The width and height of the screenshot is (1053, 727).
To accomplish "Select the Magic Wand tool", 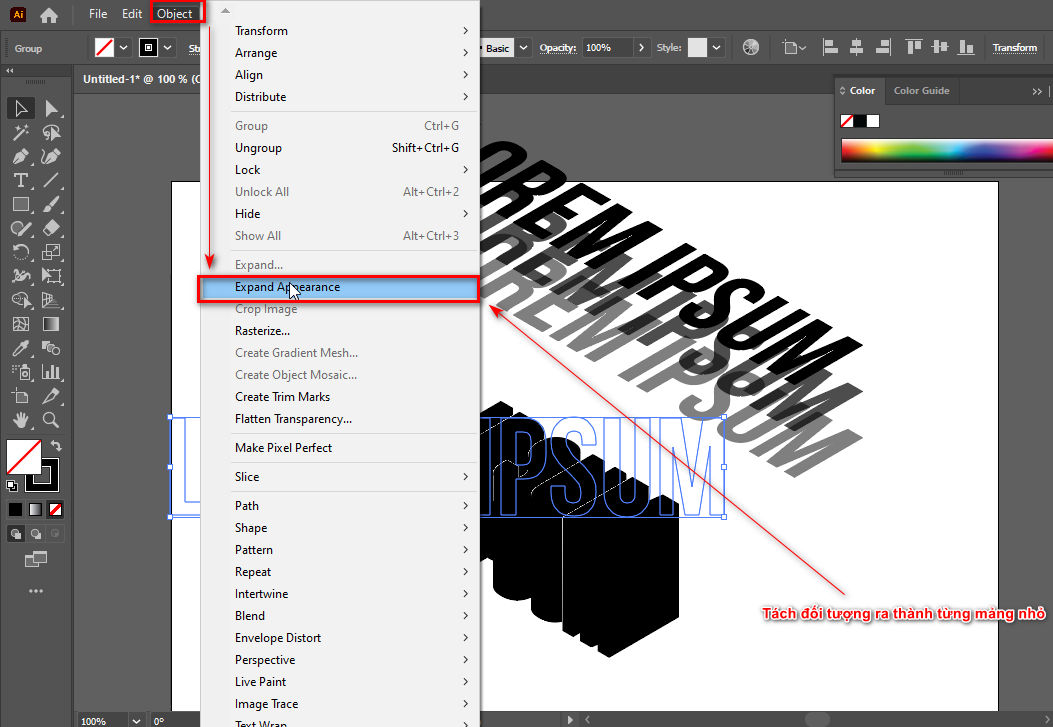I will coord(20,132).
